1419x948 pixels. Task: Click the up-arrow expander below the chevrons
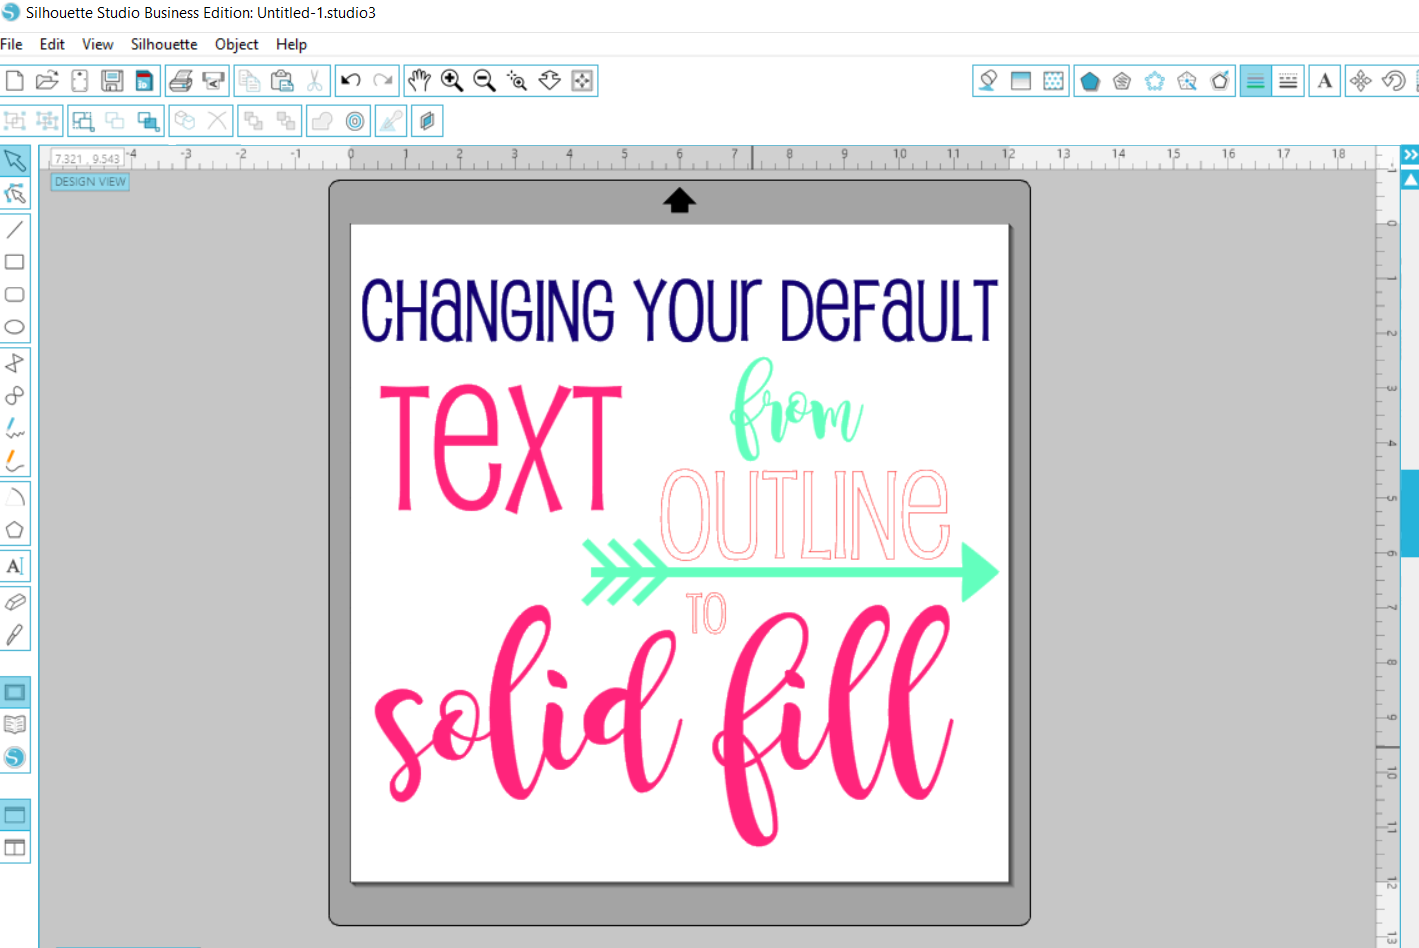1410,180
